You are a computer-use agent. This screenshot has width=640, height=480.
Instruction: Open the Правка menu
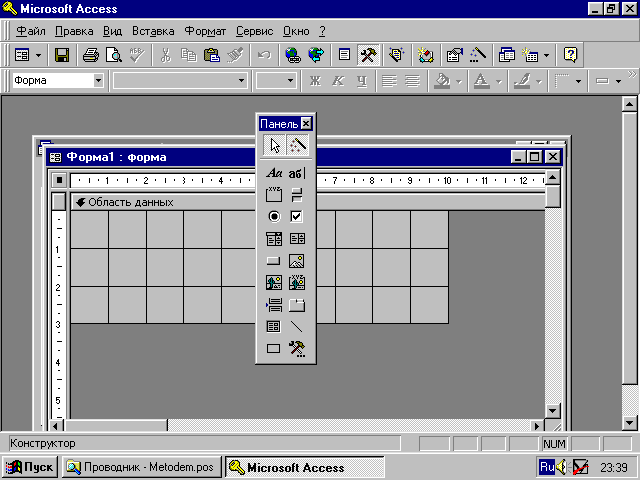click(74, 31)
